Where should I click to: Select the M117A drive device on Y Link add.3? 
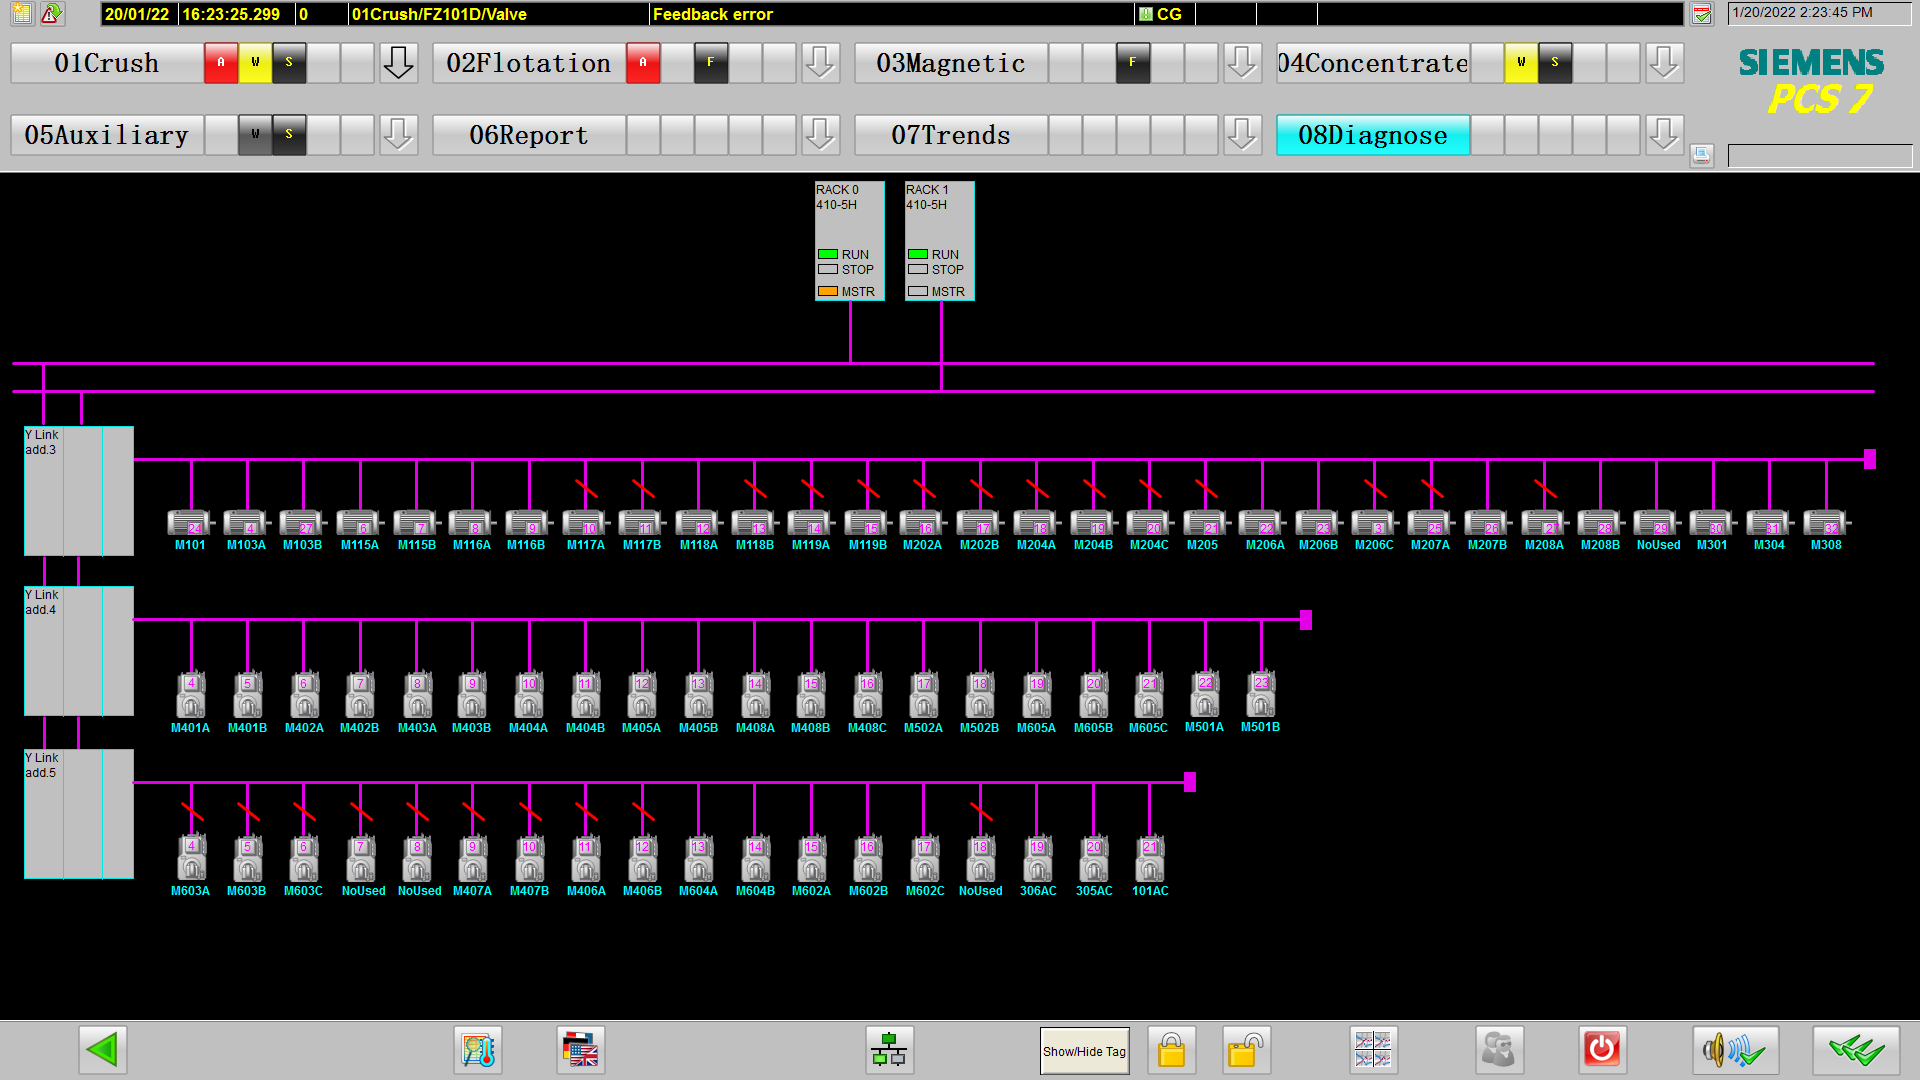(x=585, y=523)
